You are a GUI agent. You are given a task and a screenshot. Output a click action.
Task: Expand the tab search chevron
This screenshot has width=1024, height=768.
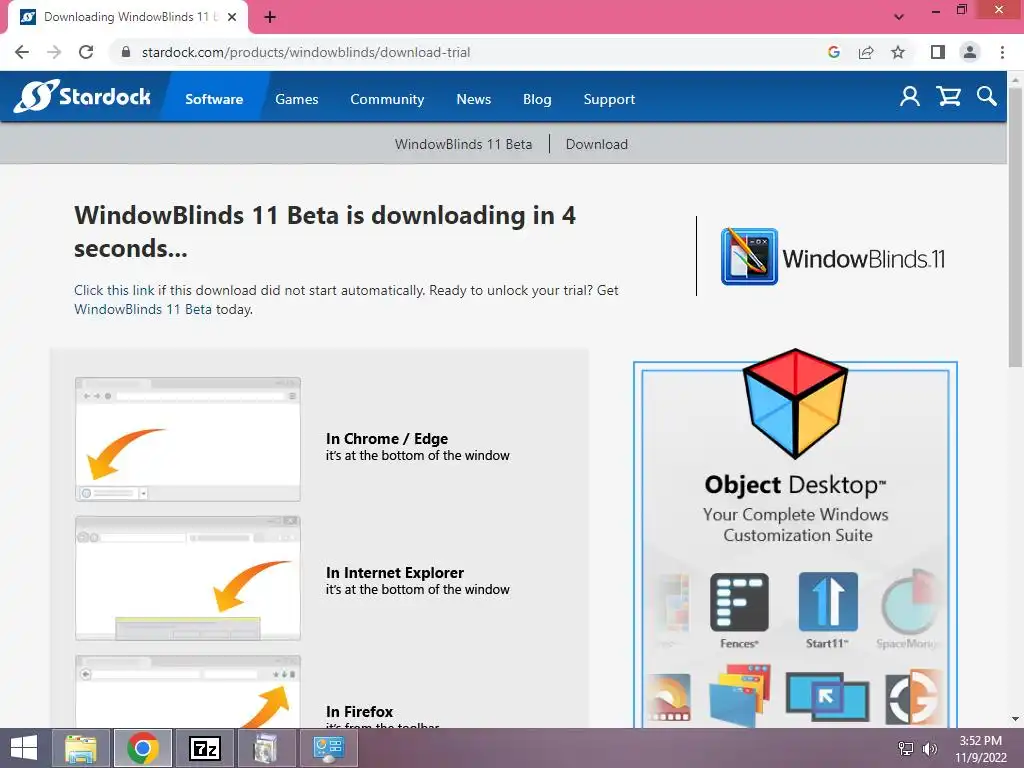(899, 17)
